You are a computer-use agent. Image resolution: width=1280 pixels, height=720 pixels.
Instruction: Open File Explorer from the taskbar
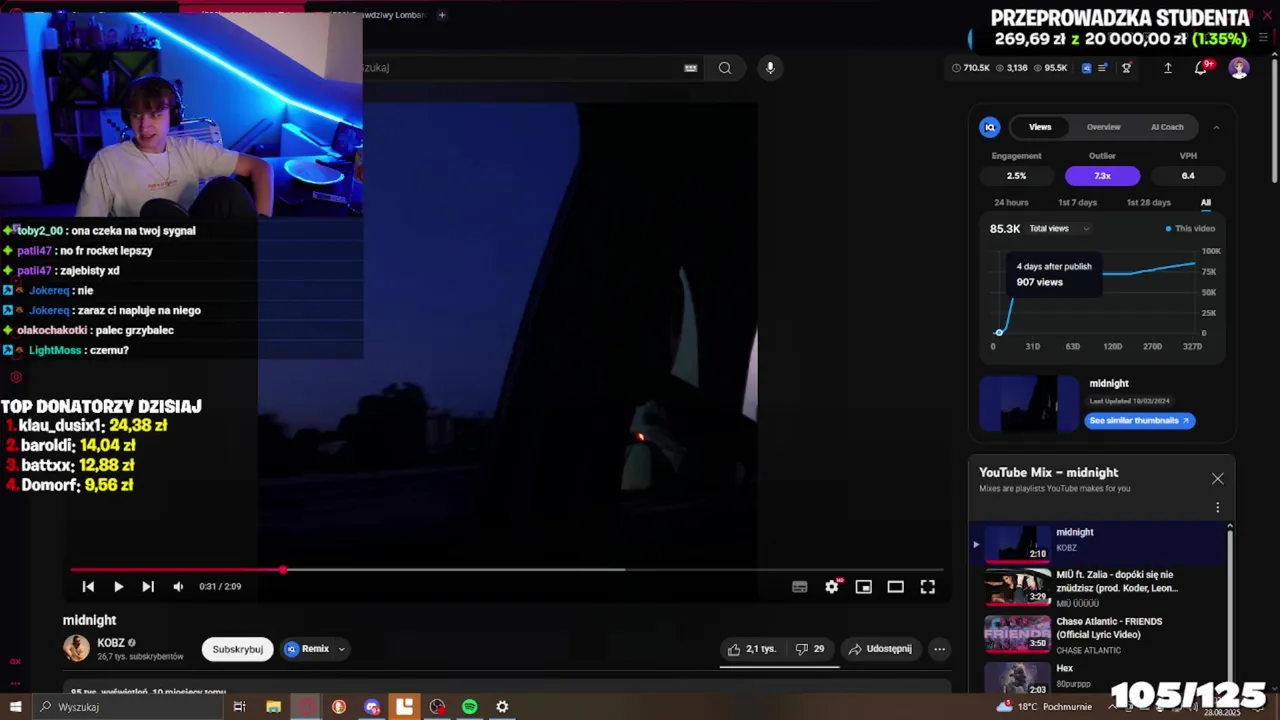pos(273,707)
